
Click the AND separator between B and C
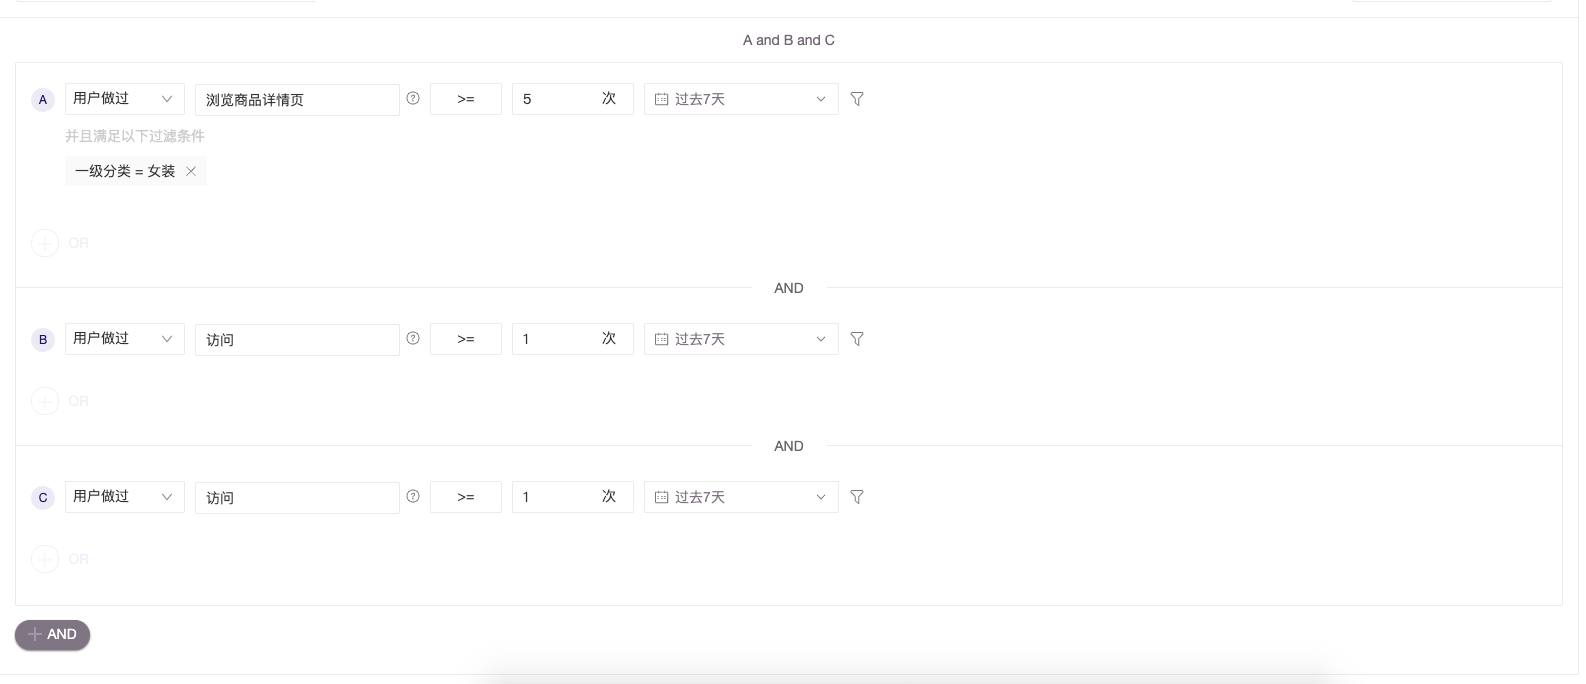pos(789,446)
